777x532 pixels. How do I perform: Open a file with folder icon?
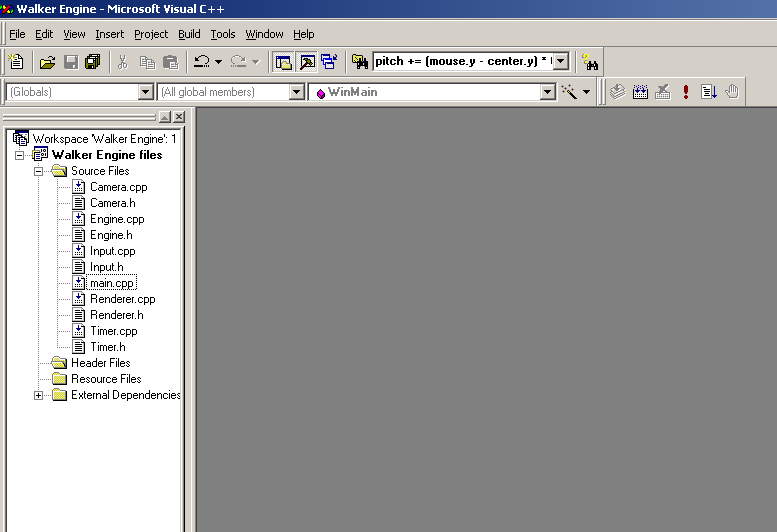pos(47,62)
